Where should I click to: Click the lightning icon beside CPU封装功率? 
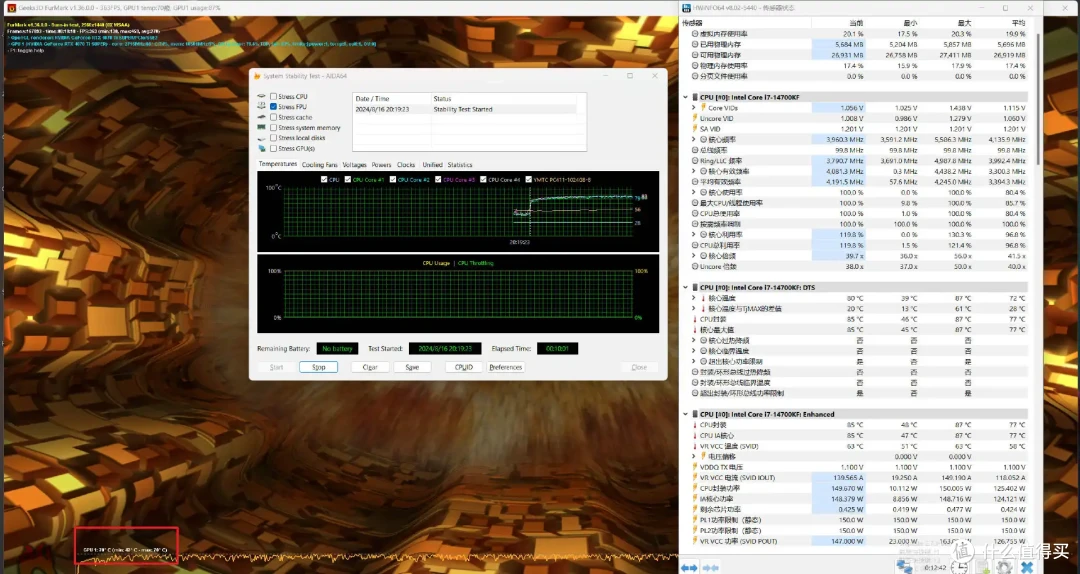[x=695, y=488]
